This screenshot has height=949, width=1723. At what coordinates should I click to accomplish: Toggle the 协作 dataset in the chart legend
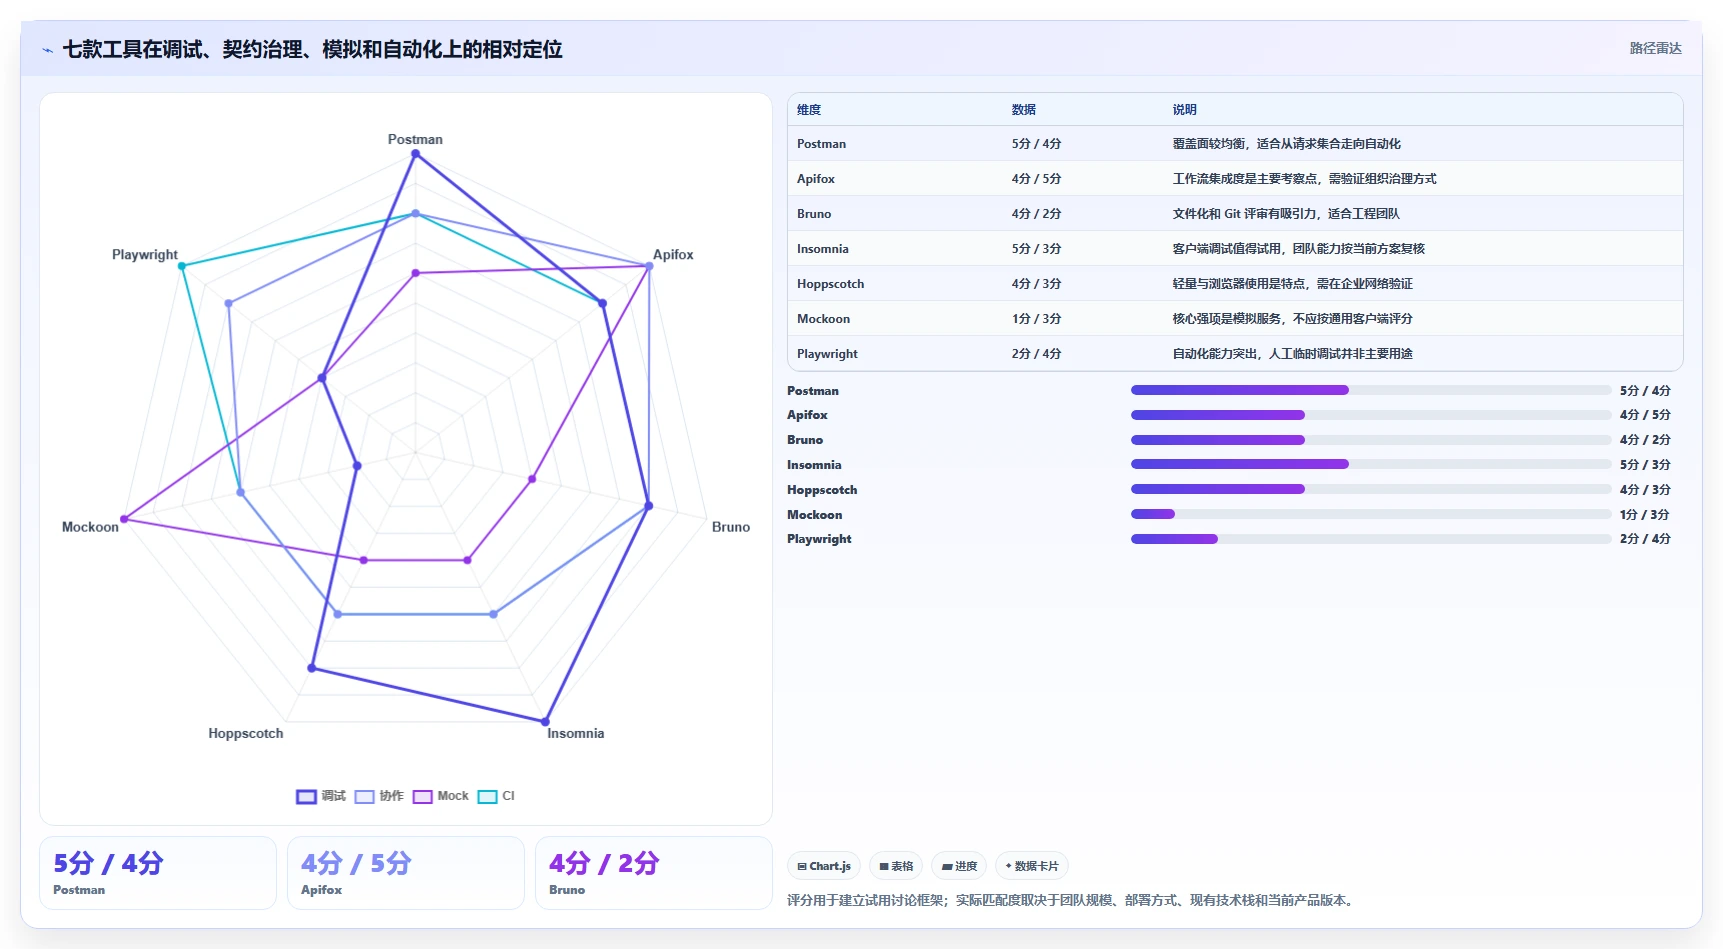pyautogui.click(x=379, y=796)
